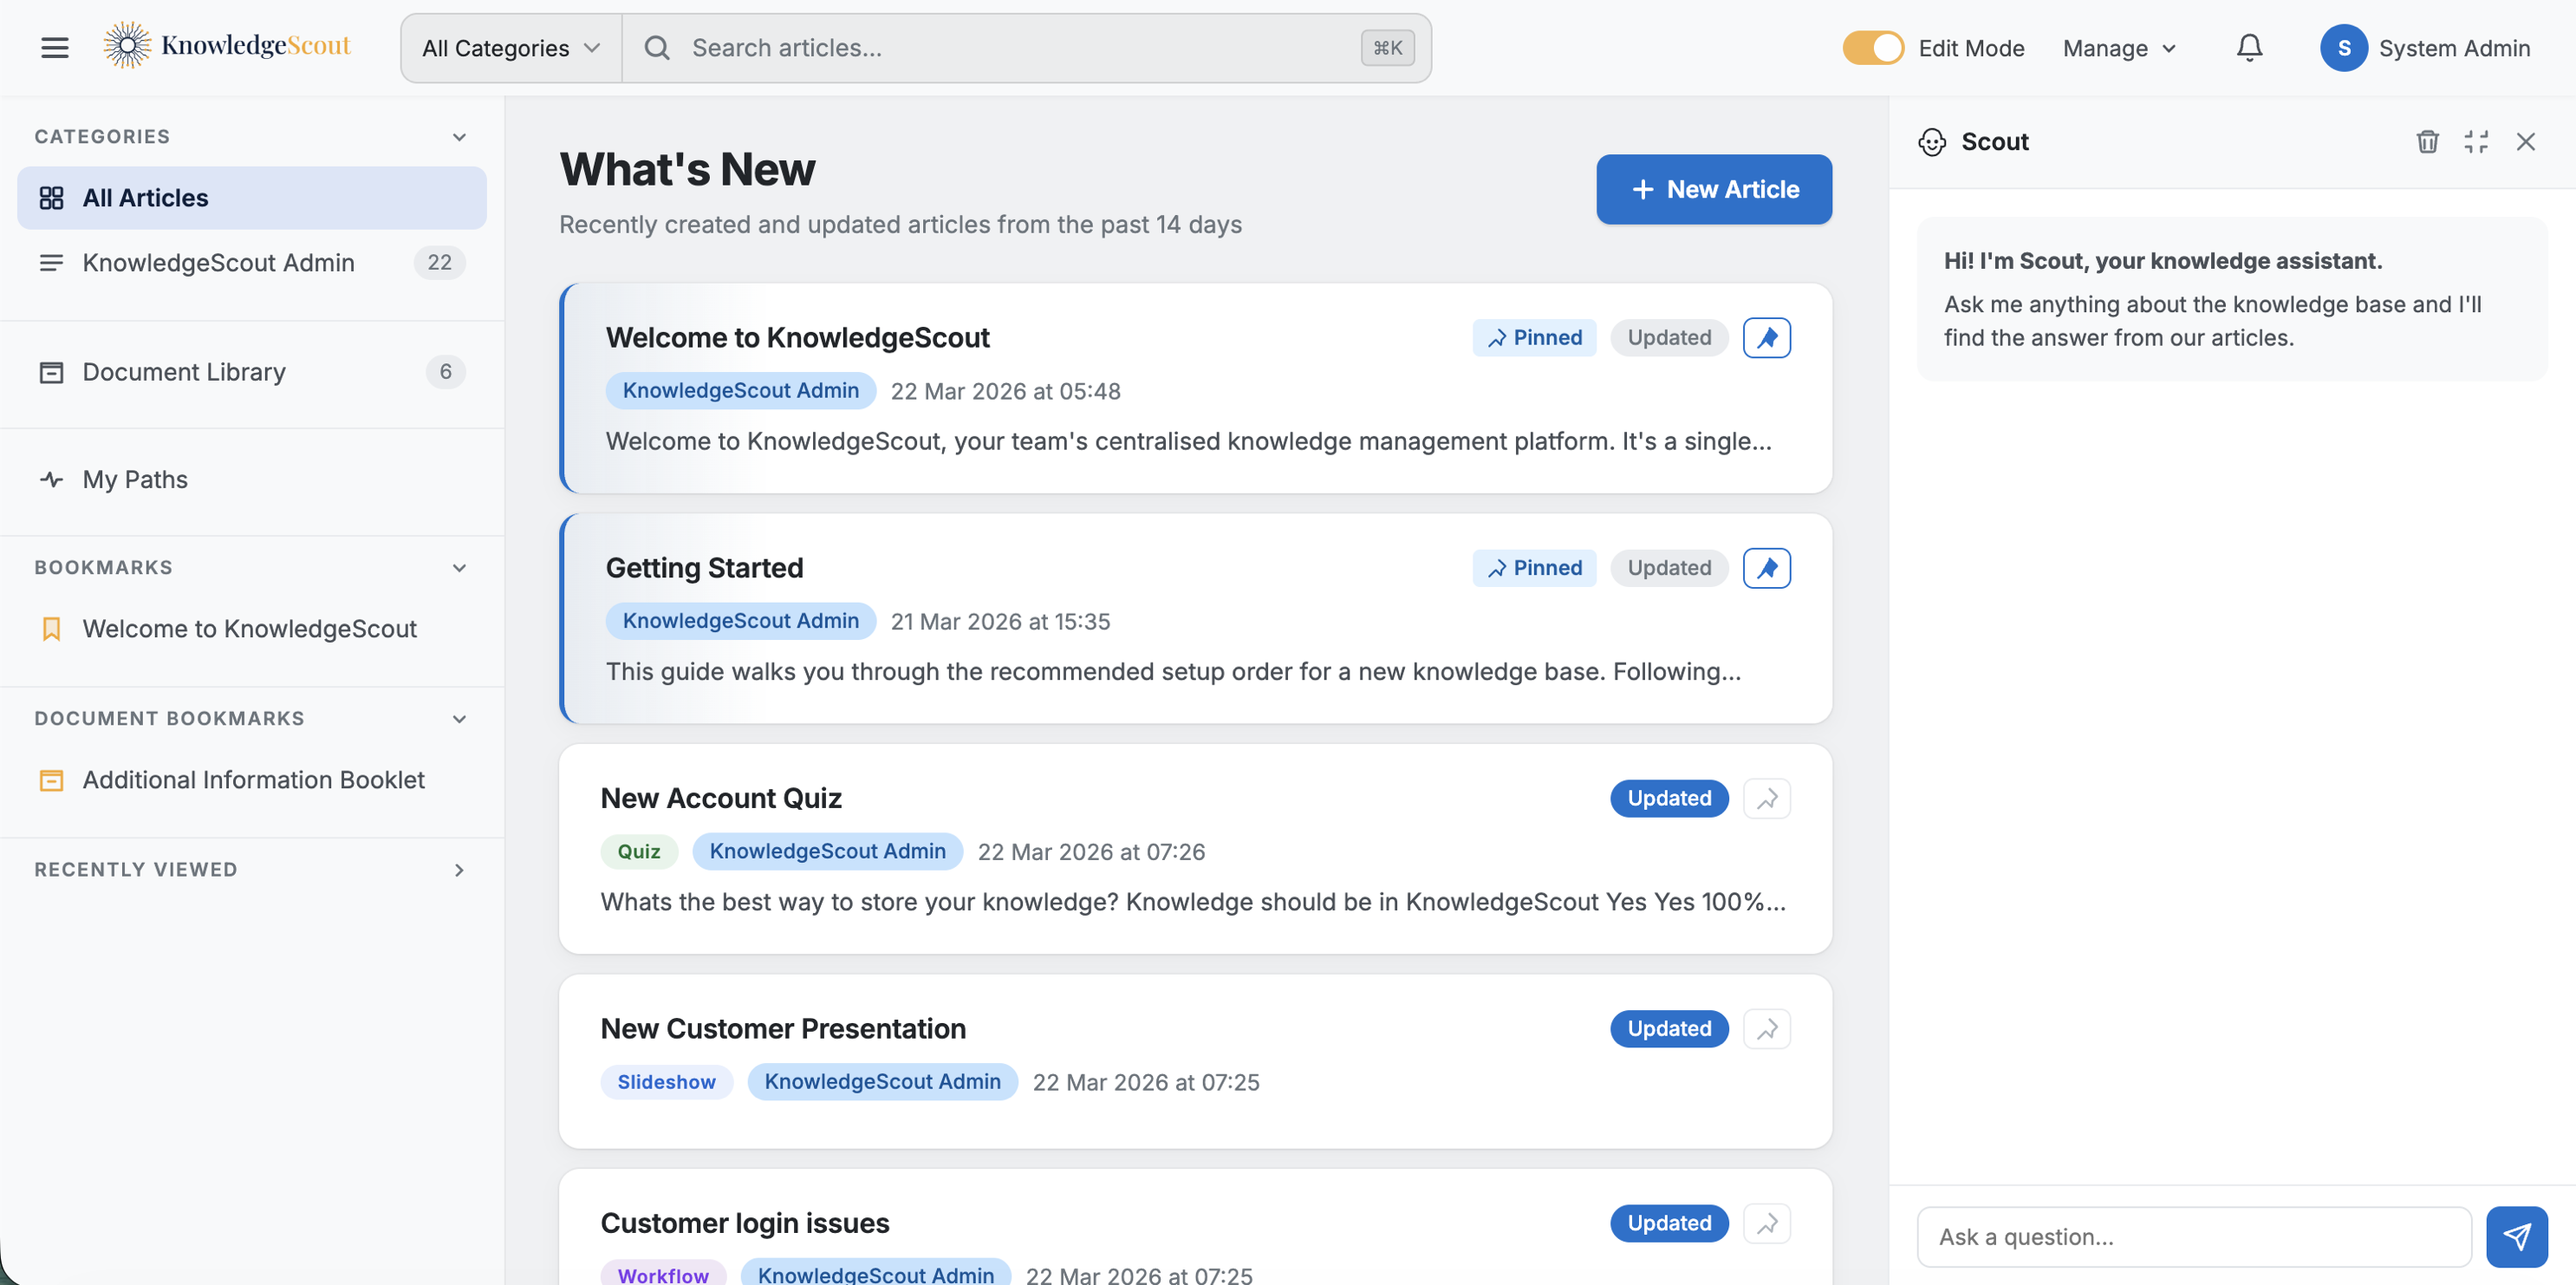The height and width of the screenshot is (1285, 2576).
Task: Pin the Customer login issues article
Action: [1766, 1223]
